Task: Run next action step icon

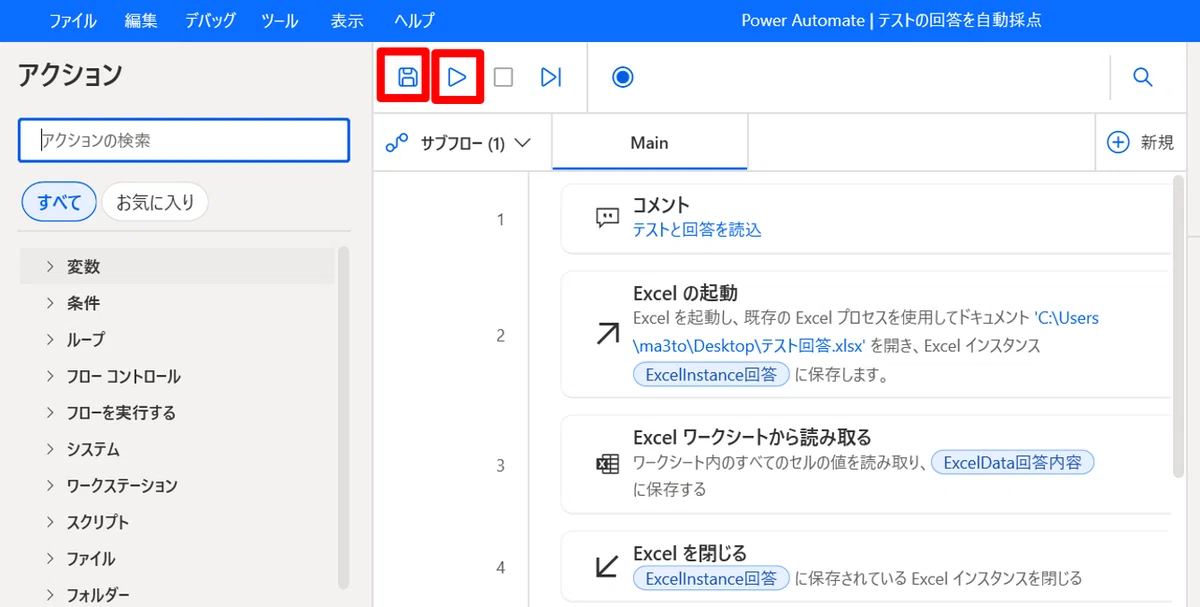Action: [x=551, y=77]
